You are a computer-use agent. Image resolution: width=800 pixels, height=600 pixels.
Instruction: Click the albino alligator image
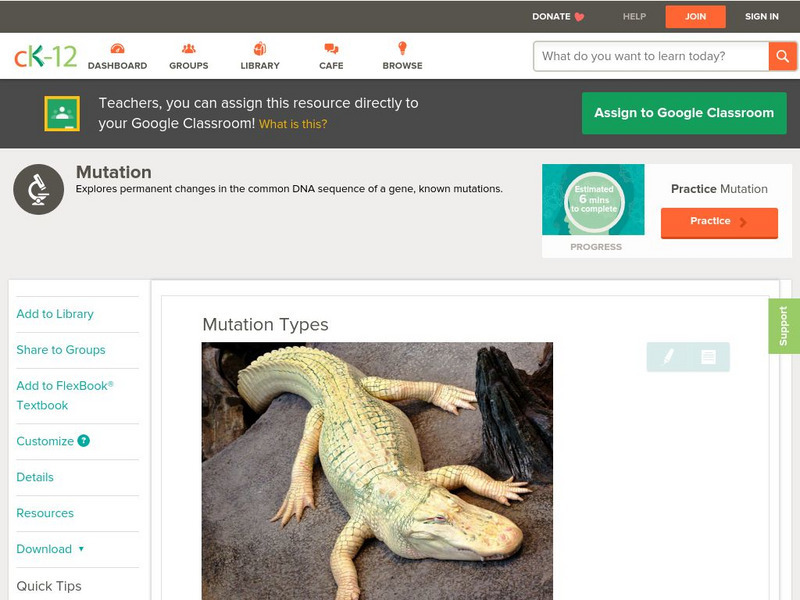[377, 471]
